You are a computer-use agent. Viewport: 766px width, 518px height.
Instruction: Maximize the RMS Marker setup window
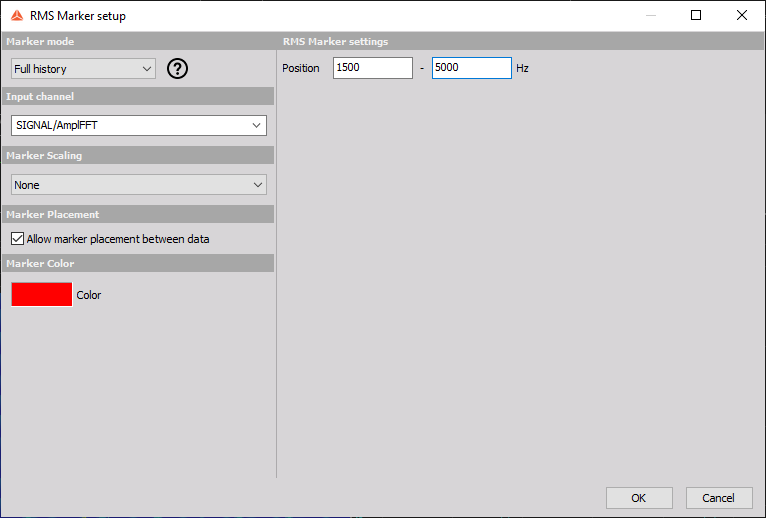point(696,15)
